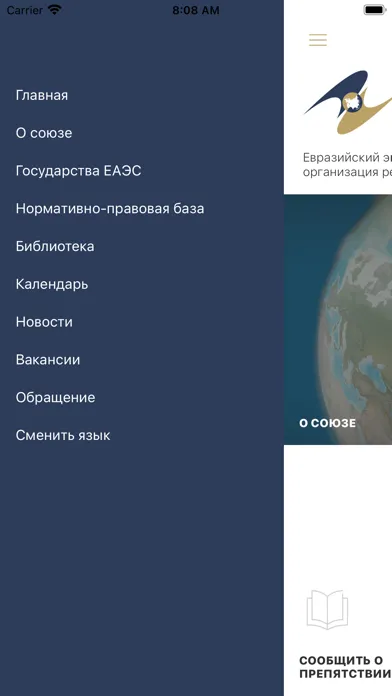Open the Главная menu item

click(42, 95)
